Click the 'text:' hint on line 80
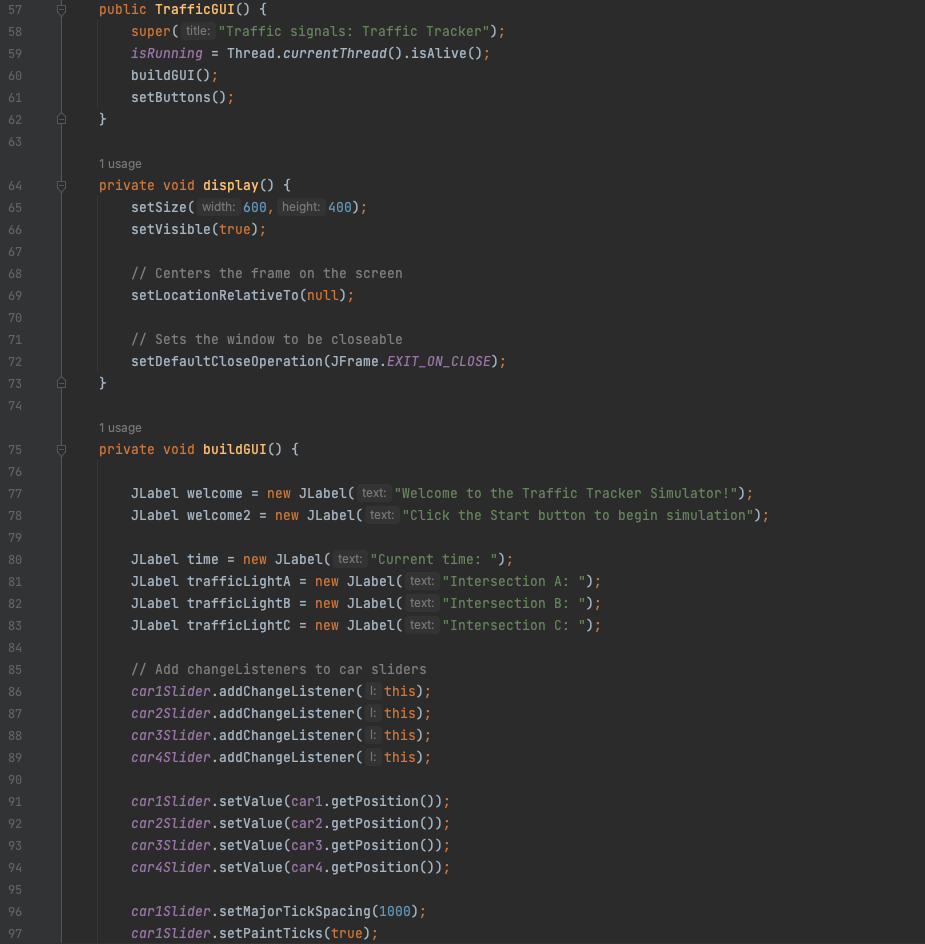The height and width of the screenshot is (944, 925). [x=349, y=559]
